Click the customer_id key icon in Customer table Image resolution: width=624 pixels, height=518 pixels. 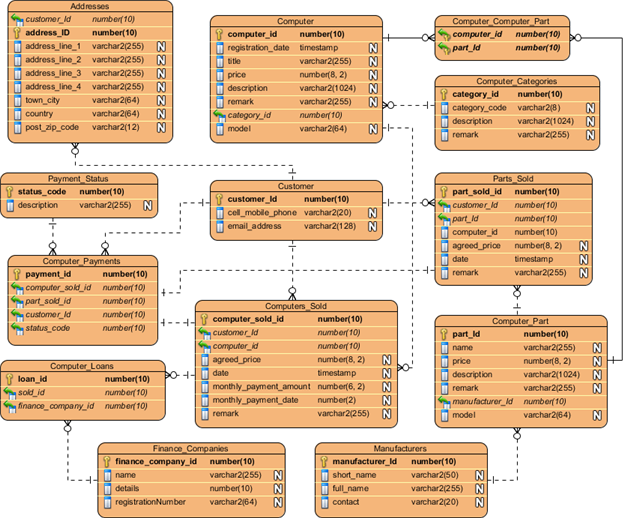pyautogui.click(x=219, y=199)
